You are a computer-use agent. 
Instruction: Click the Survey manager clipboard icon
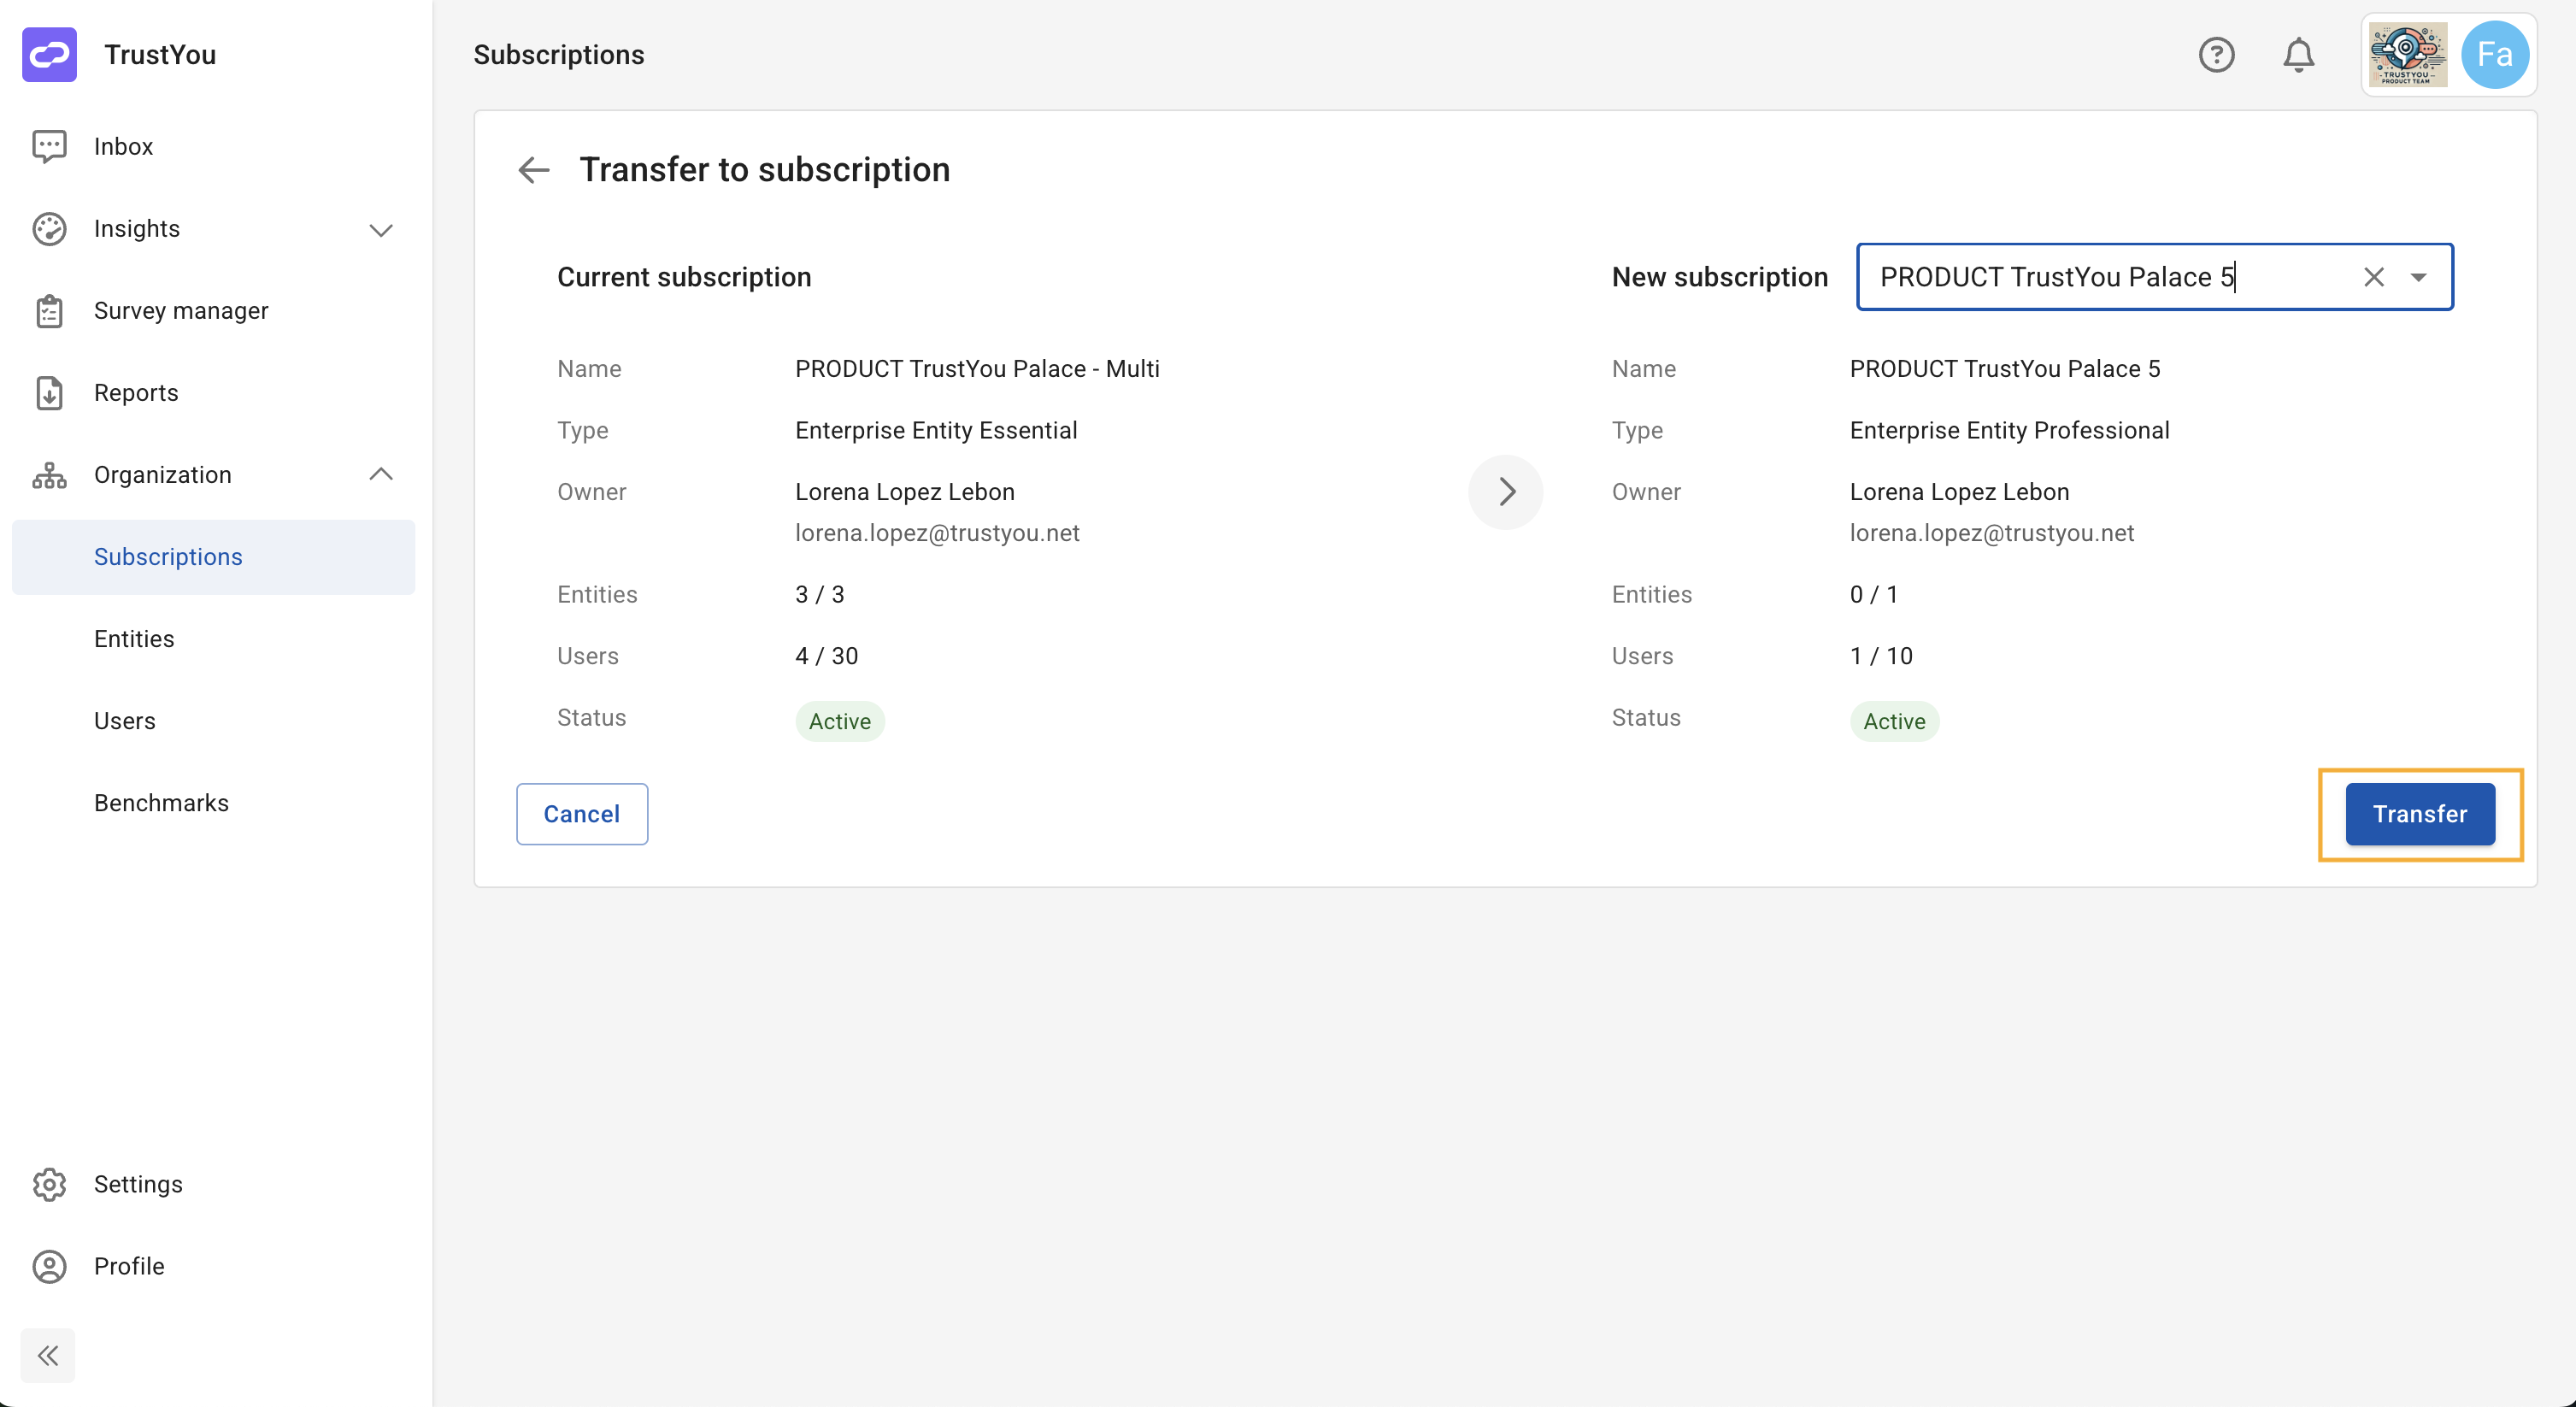click(x=49, y=311)
